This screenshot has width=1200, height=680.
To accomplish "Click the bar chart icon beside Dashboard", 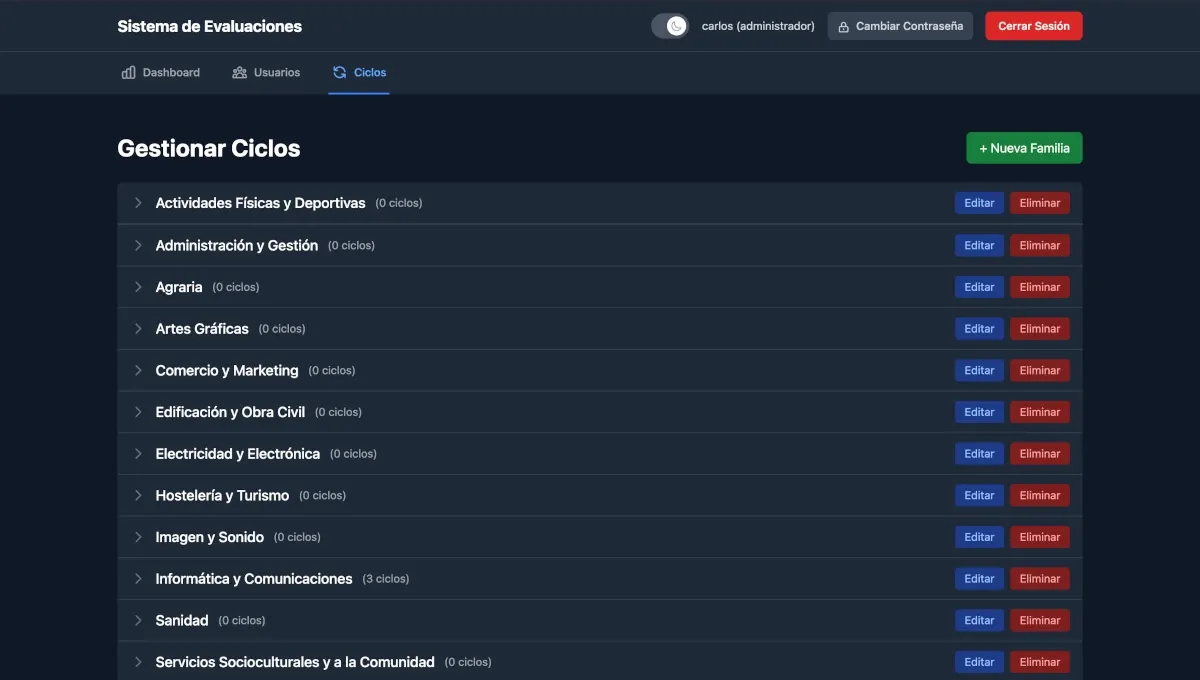I will (127, 71).
